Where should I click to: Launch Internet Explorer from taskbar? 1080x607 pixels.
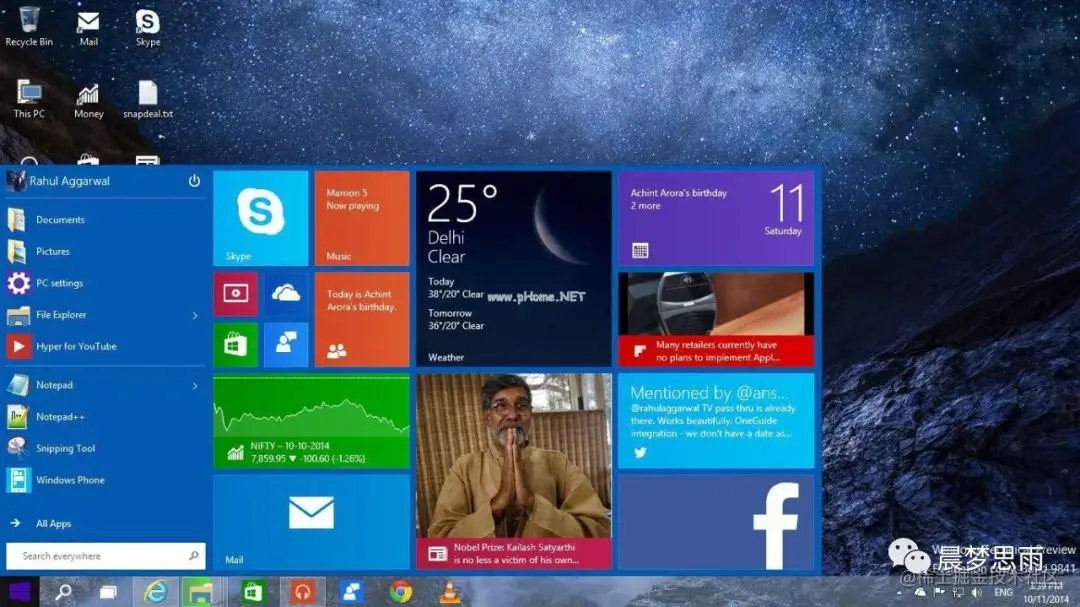pos(156,592)
